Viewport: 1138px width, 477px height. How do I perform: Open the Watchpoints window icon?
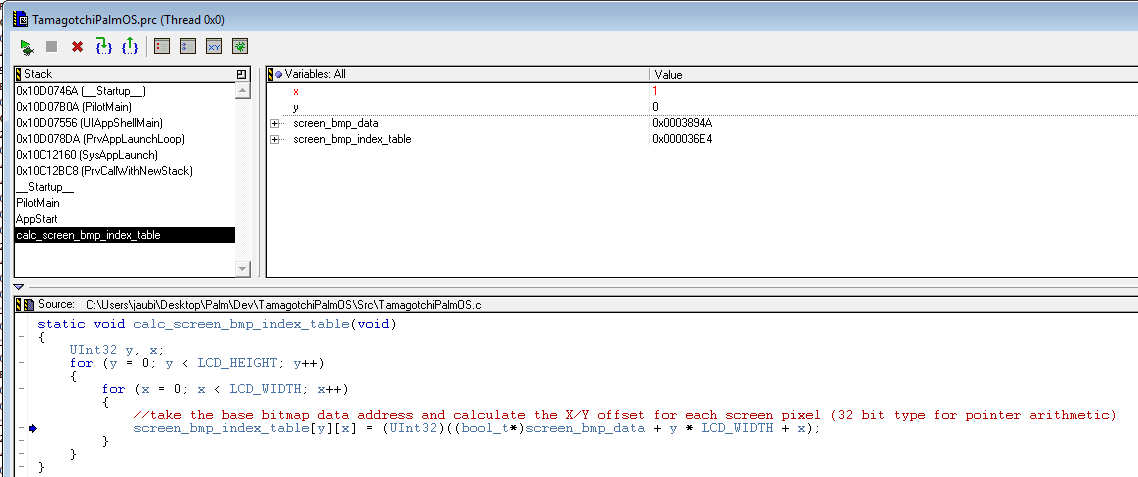pyautogui.click(x=188, y=47)
